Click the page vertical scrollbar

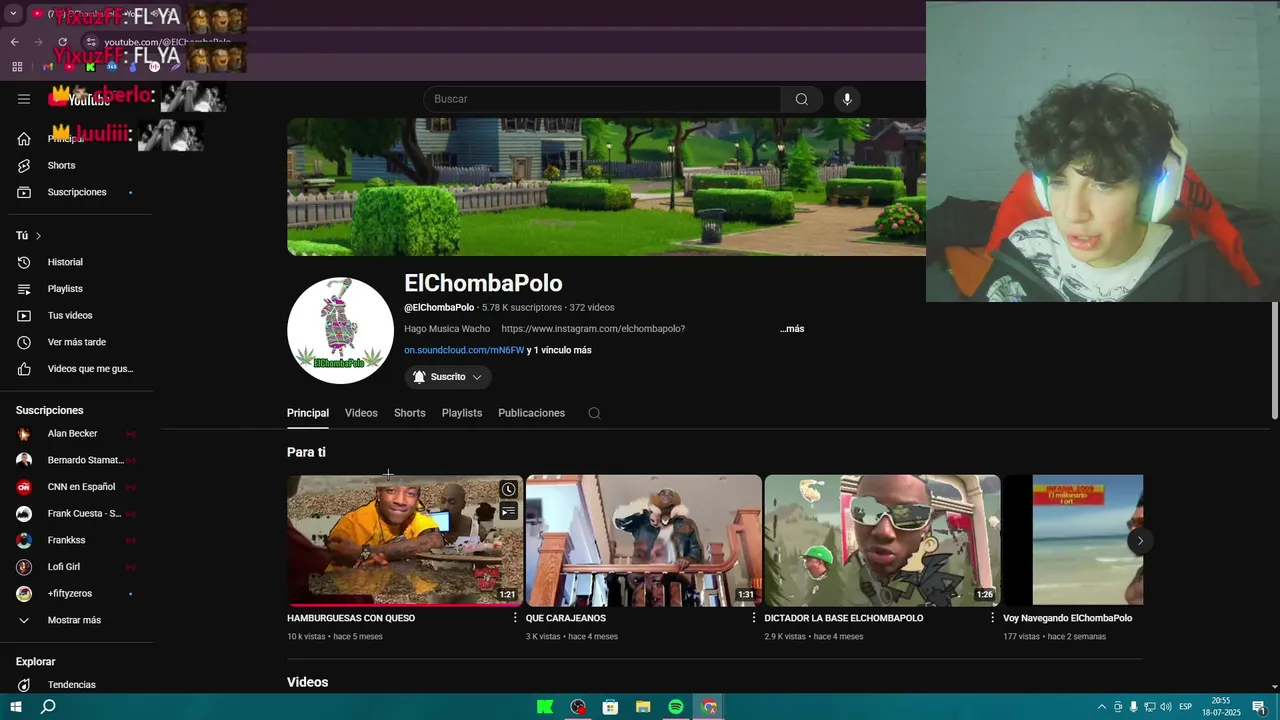click(1274, 360)
